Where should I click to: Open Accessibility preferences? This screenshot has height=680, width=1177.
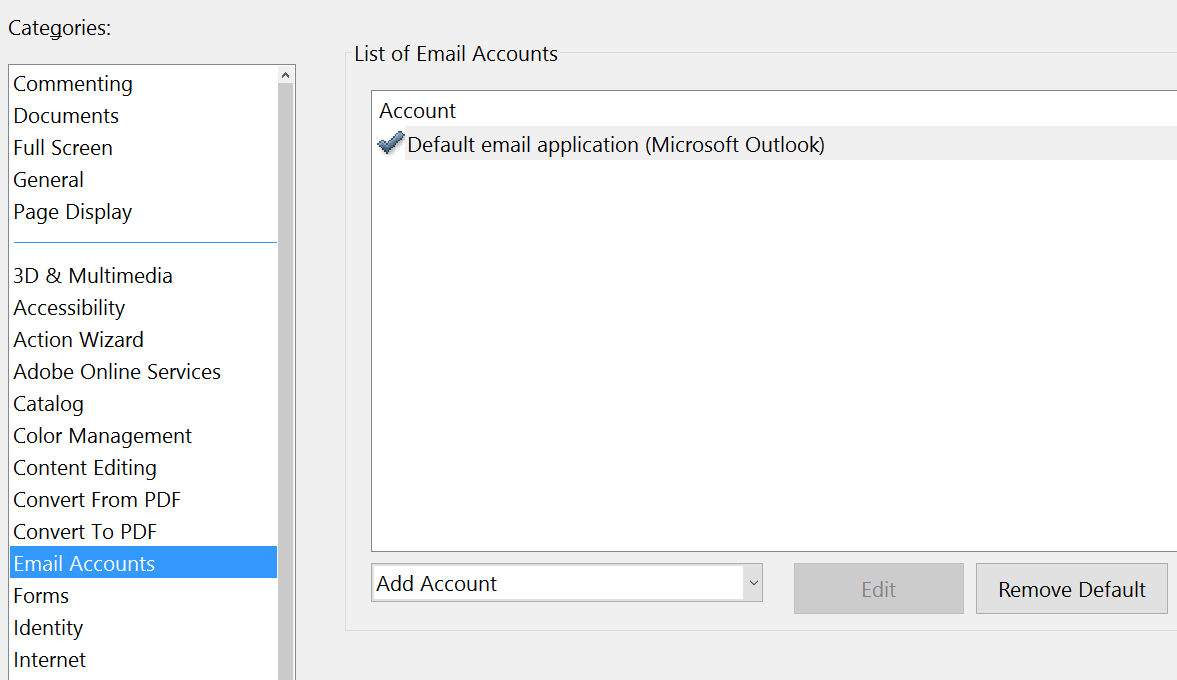(69, 307)
